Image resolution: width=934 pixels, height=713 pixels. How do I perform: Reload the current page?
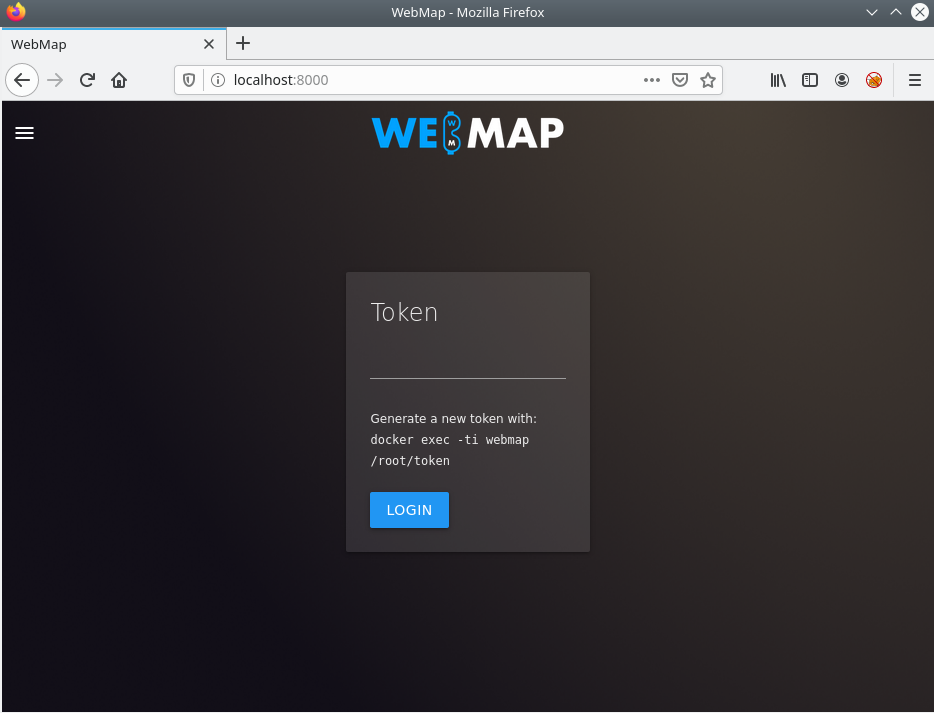(x=88, y=80)
